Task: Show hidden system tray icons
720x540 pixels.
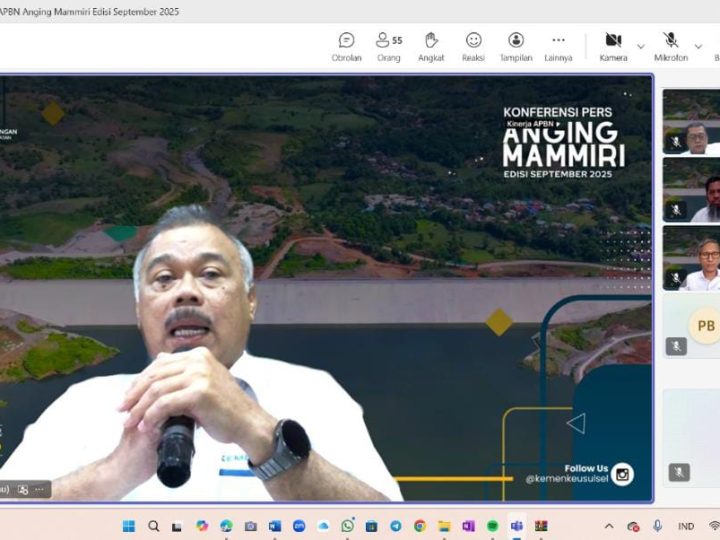Action: point(609,526)
